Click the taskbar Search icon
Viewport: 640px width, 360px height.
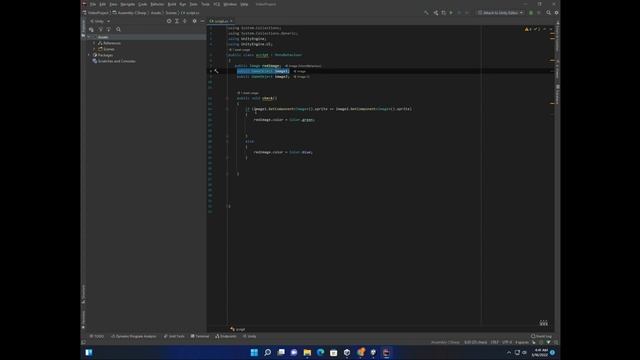(x=268, y=352)
